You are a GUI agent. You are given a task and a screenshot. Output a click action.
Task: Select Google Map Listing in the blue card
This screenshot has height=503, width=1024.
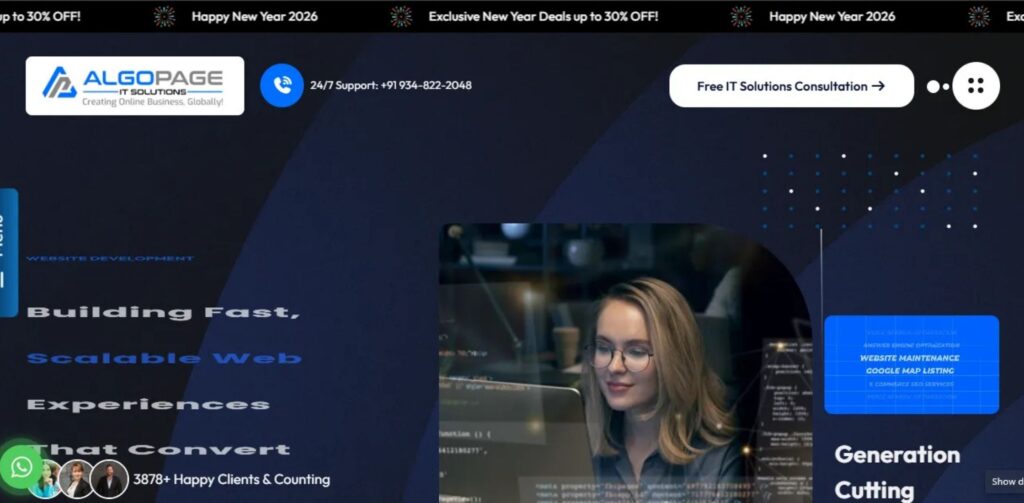[911, 371]
